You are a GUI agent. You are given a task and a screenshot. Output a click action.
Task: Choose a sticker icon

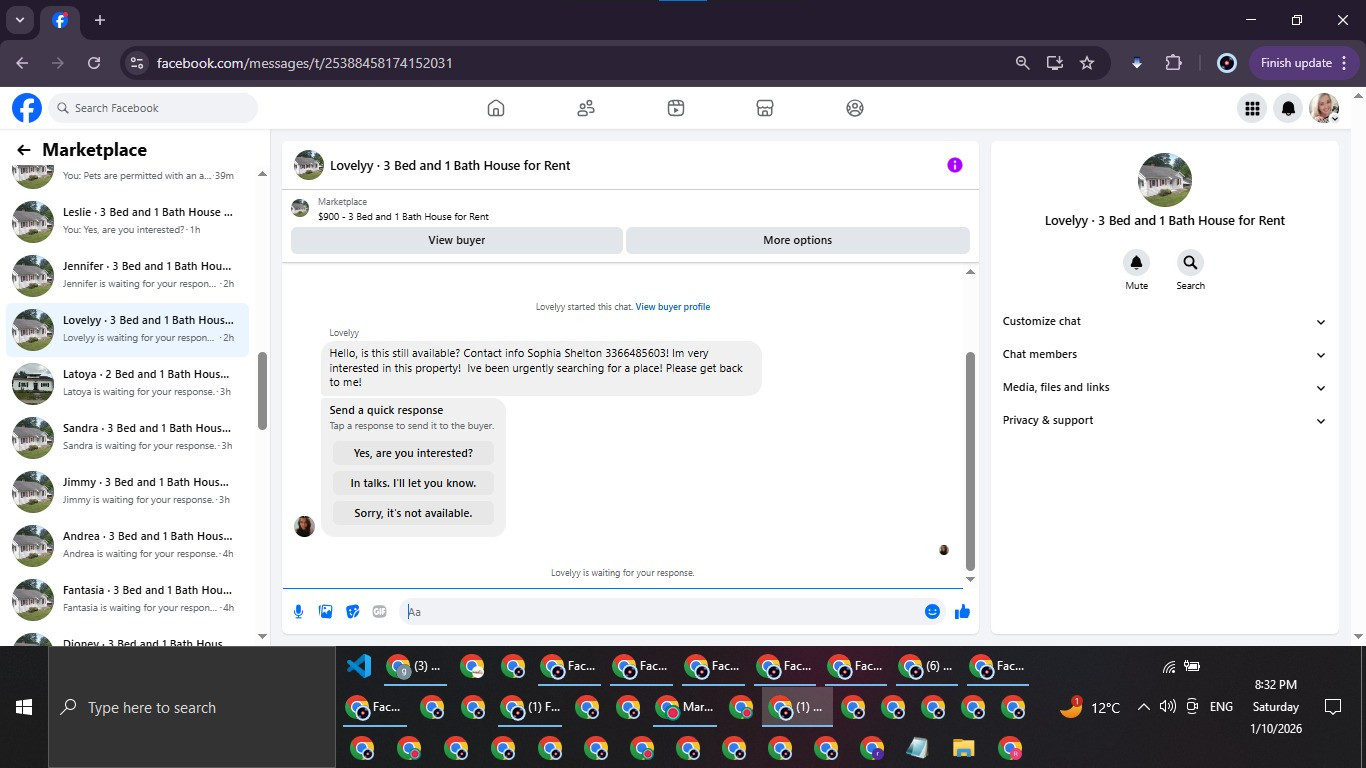[x=352, y=611]
